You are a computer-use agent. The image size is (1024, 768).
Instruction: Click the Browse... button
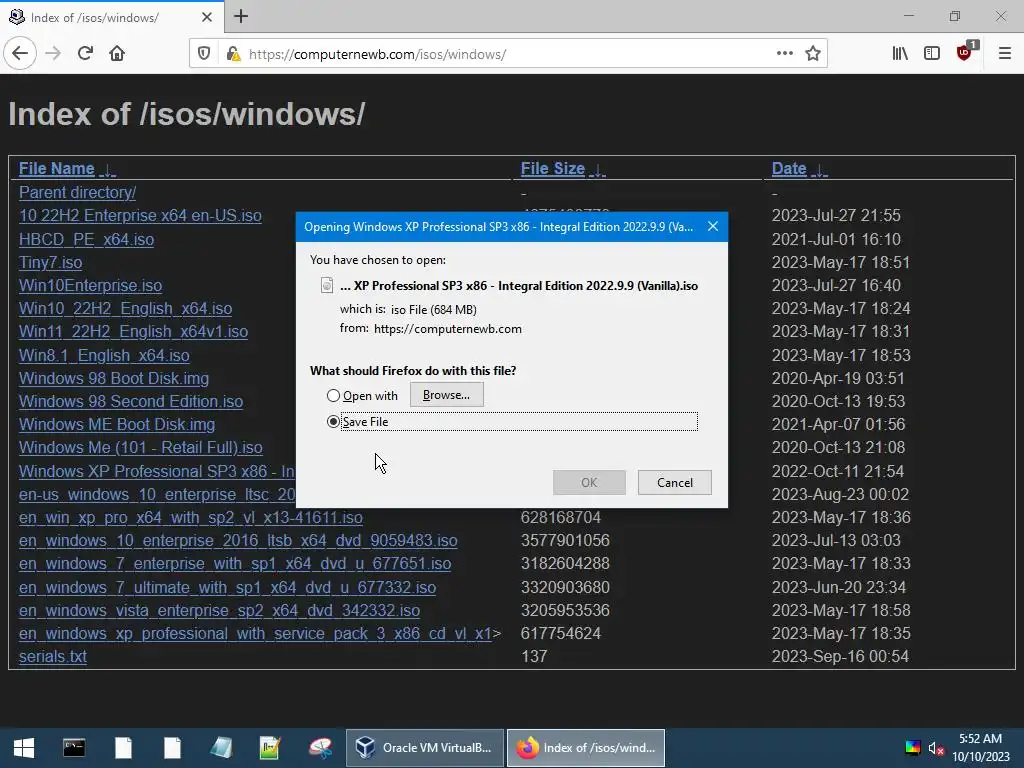[447, 395]
